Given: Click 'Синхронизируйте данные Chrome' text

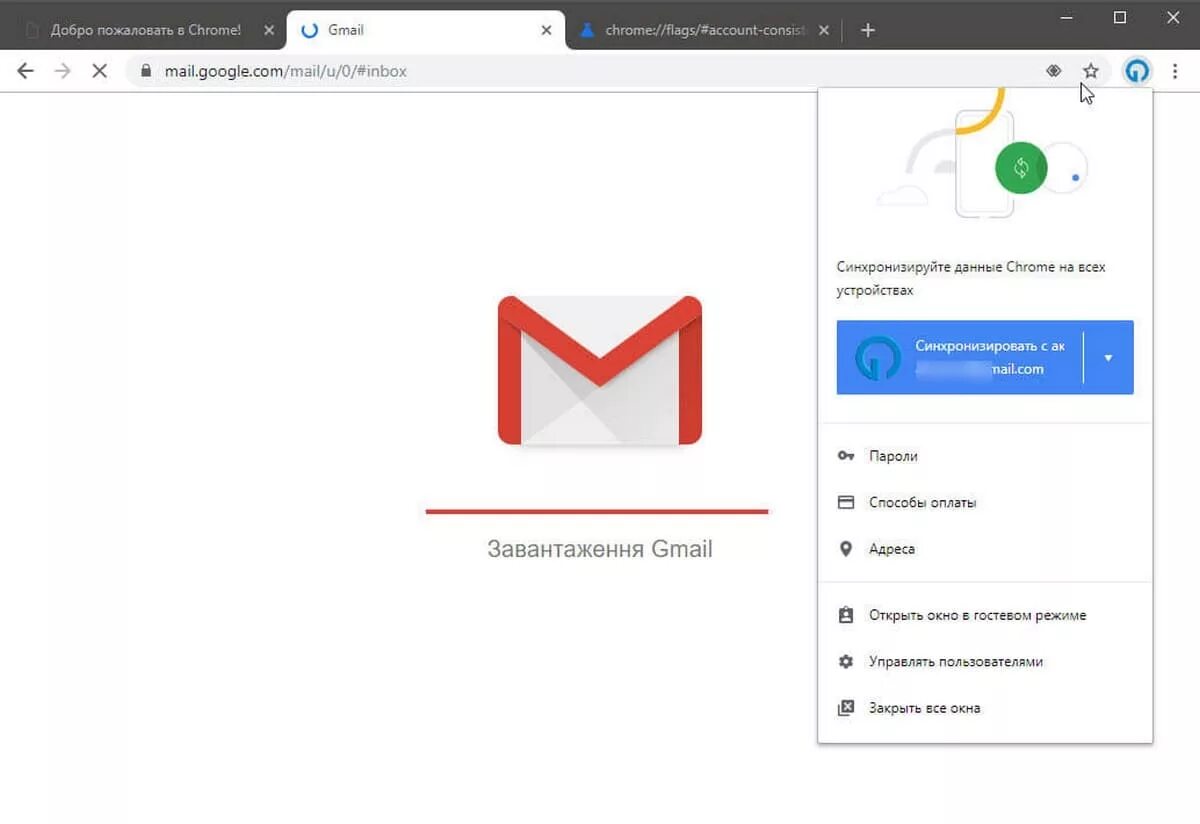Looking at the screenshot, I should 971,279.
